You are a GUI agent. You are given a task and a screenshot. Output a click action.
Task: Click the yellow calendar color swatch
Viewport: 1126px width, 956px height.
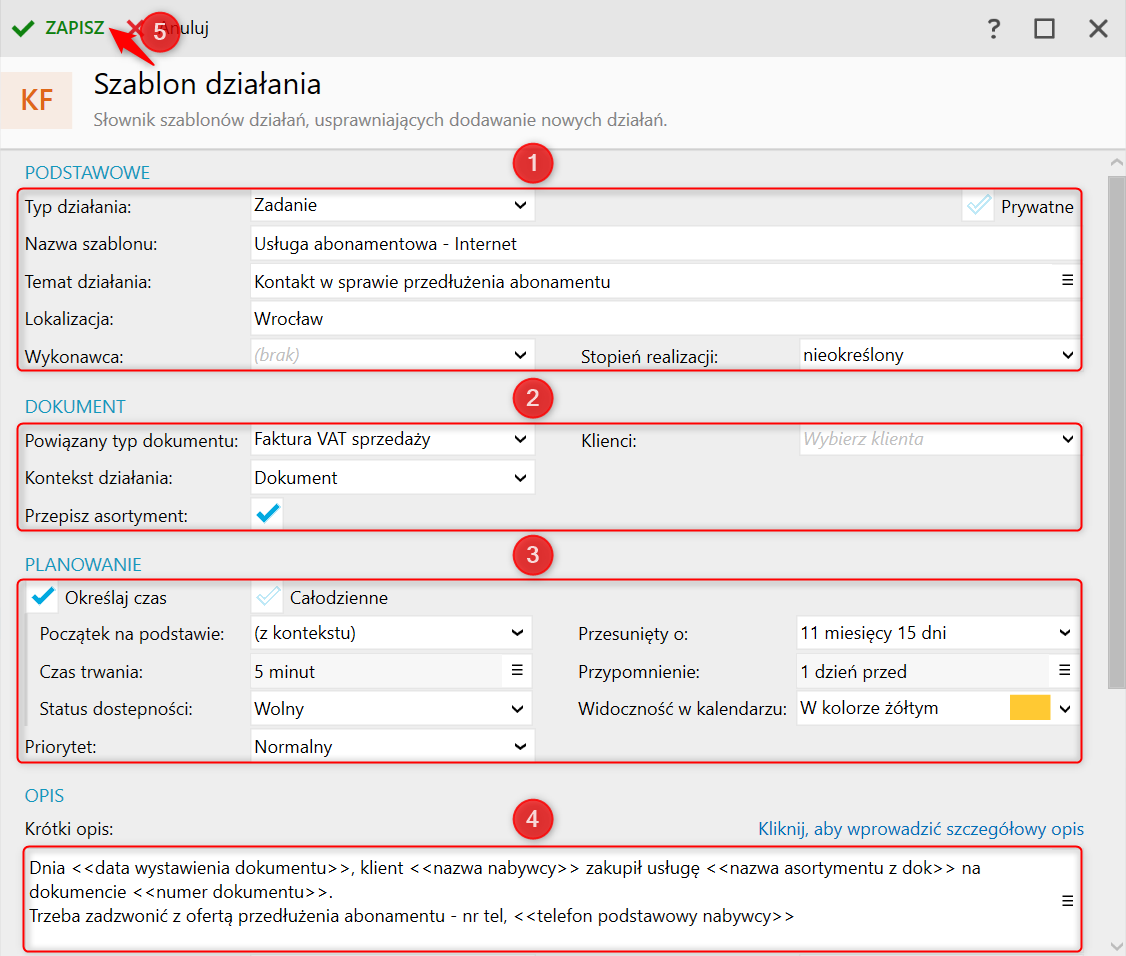coord(1030,707)
